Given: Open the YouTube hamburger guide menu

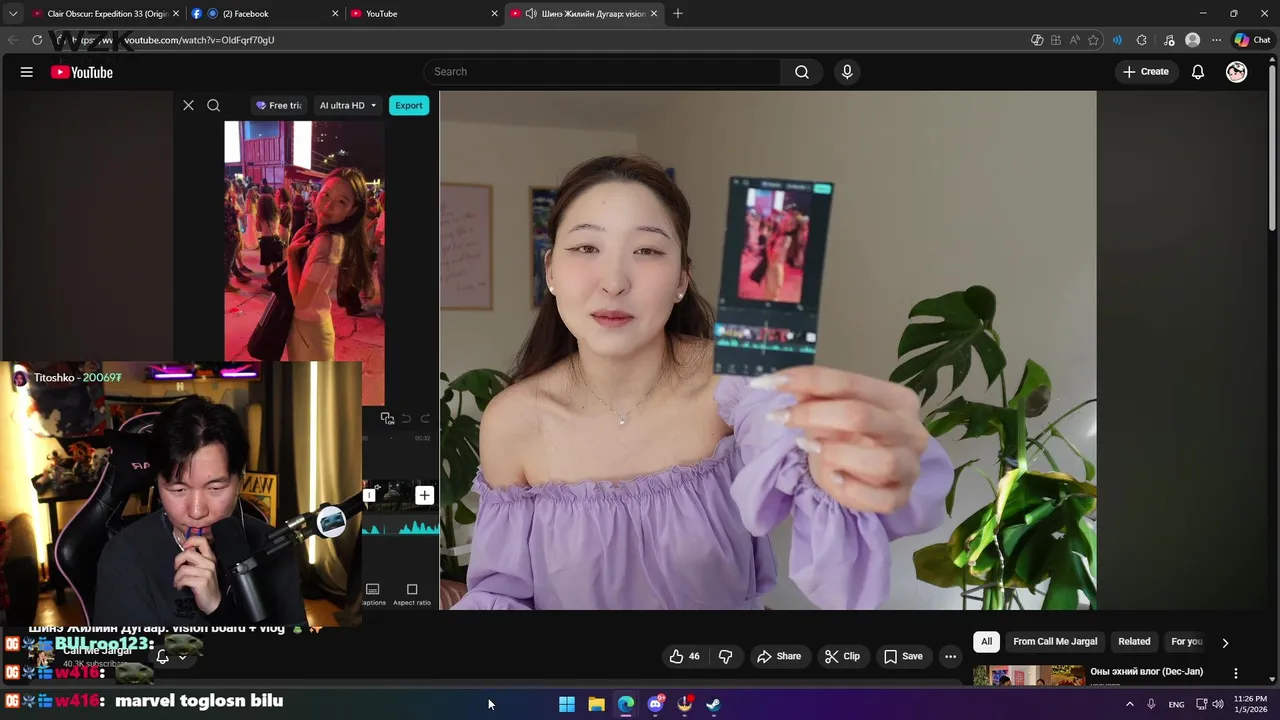Looking at the screenshot, I should [27, 72].
